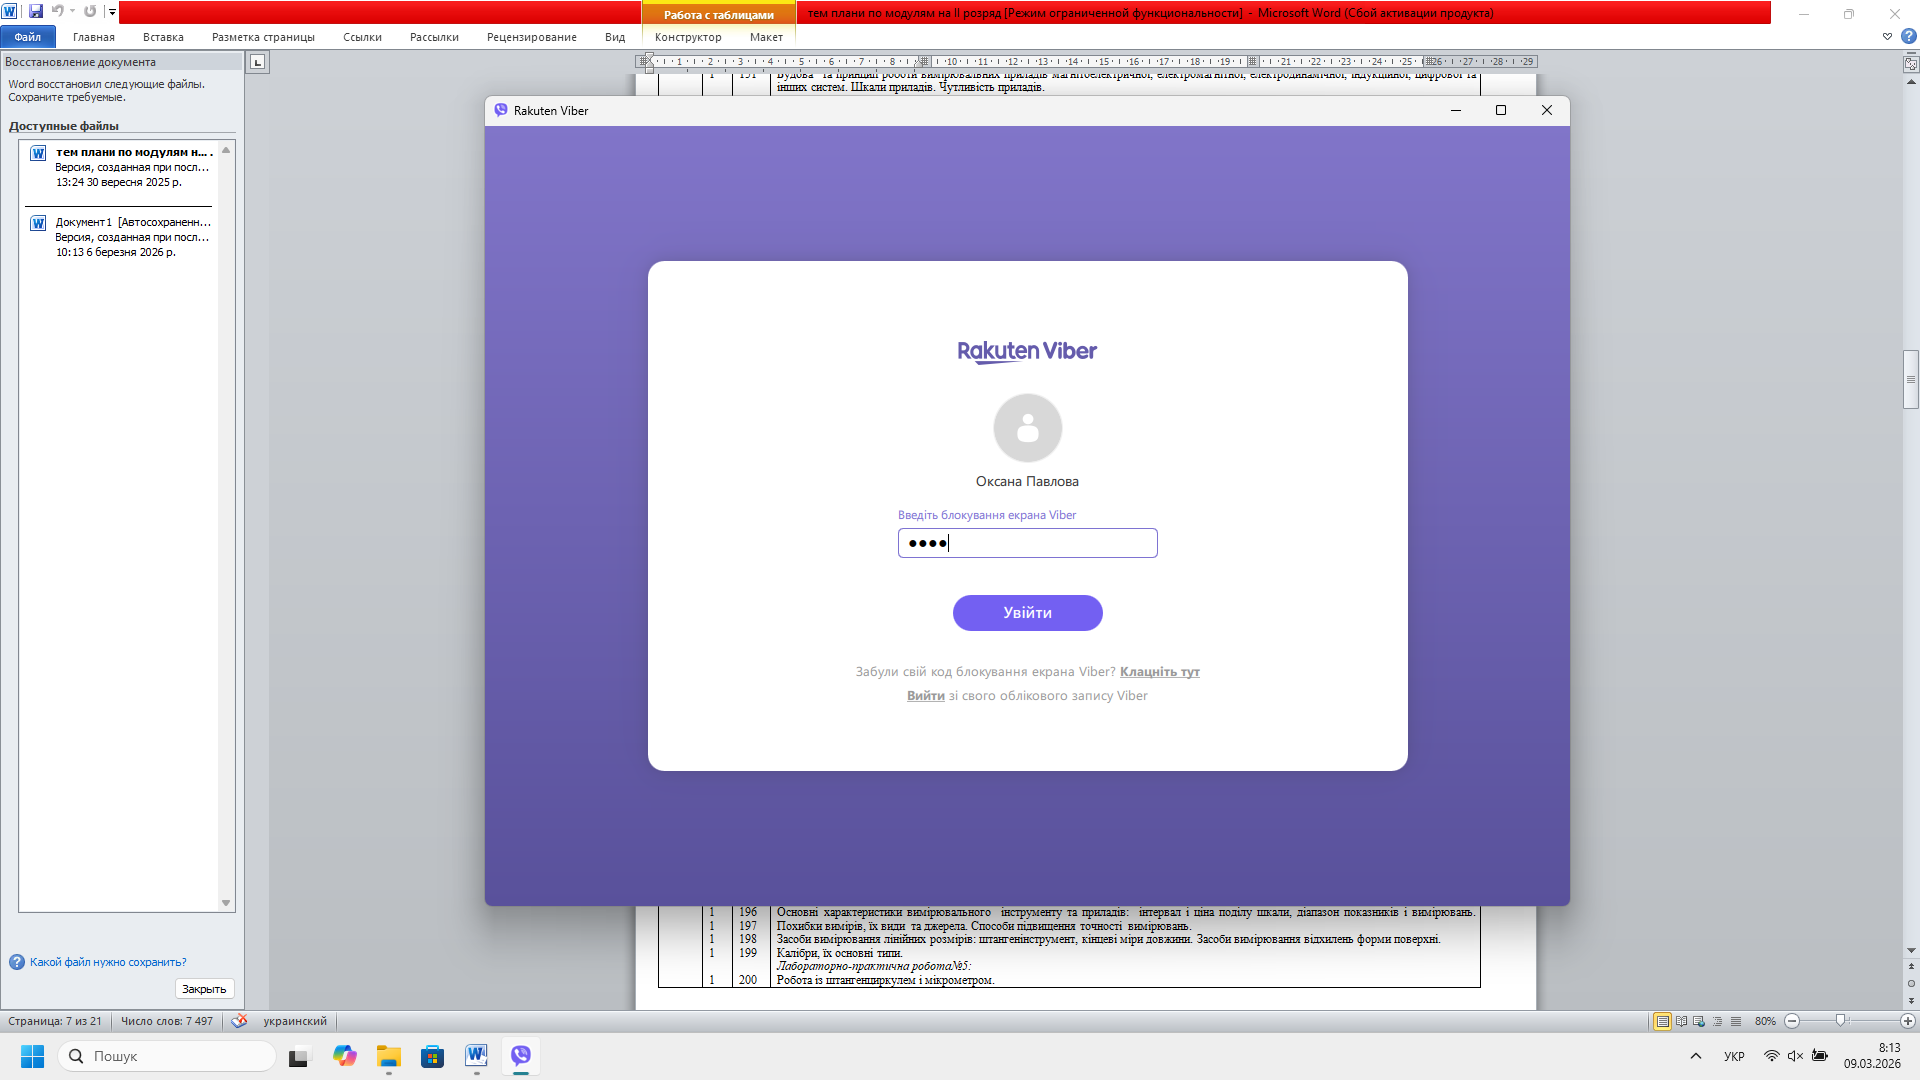Expand the Undo history dropdown arrow

[x=73, y=12]
